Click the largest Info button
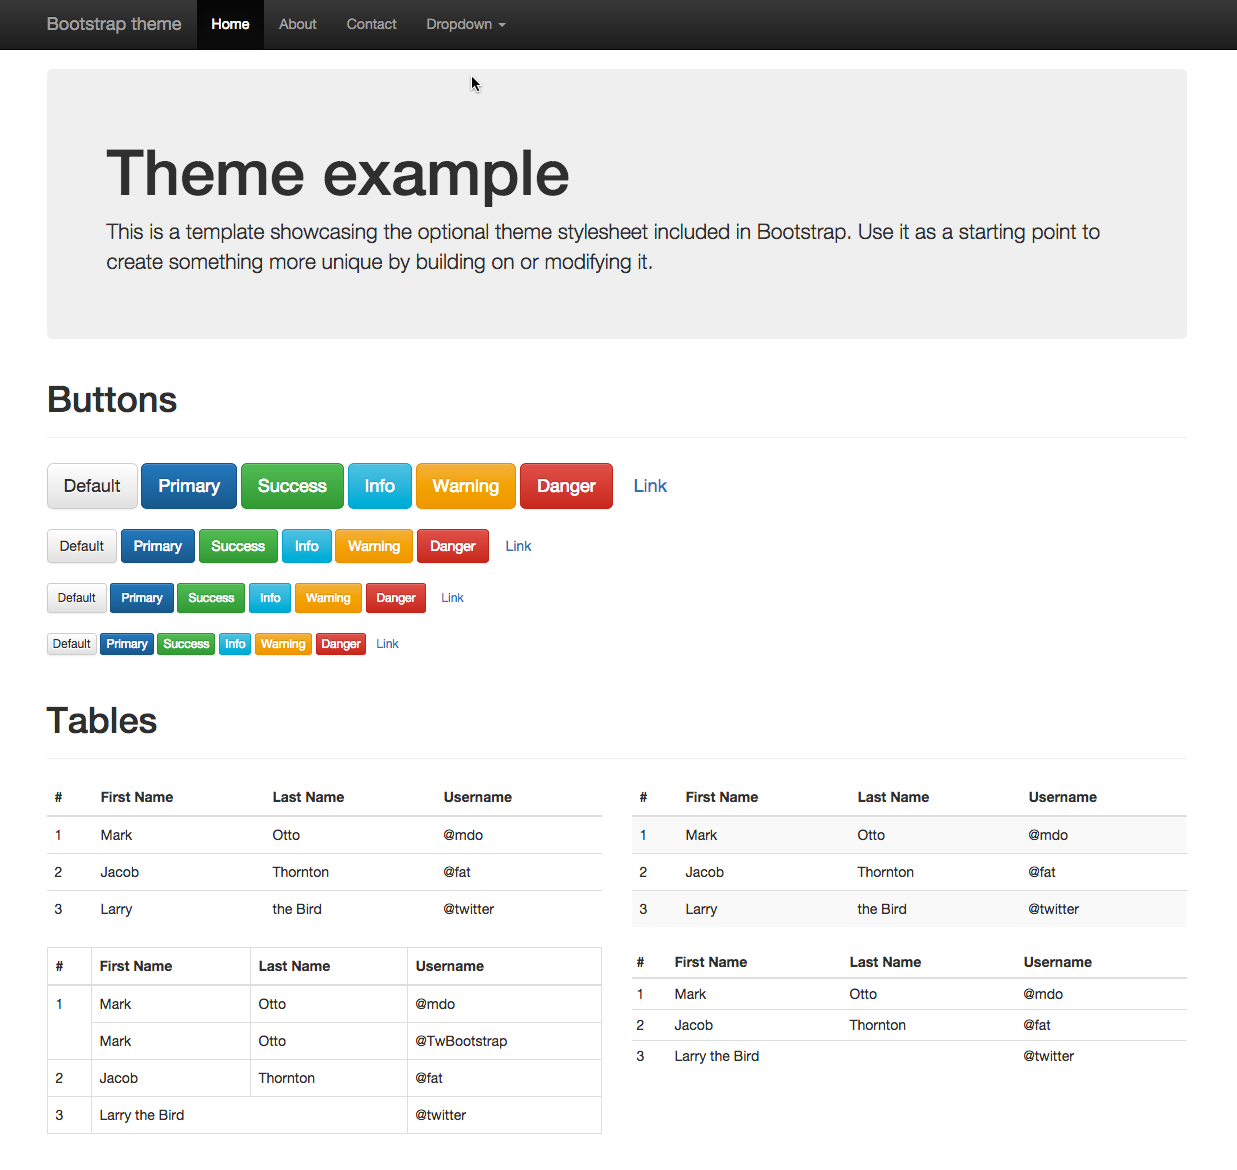Viewport: 1237px width, 1170px height. pyautogui.click(x=379, y=486)
